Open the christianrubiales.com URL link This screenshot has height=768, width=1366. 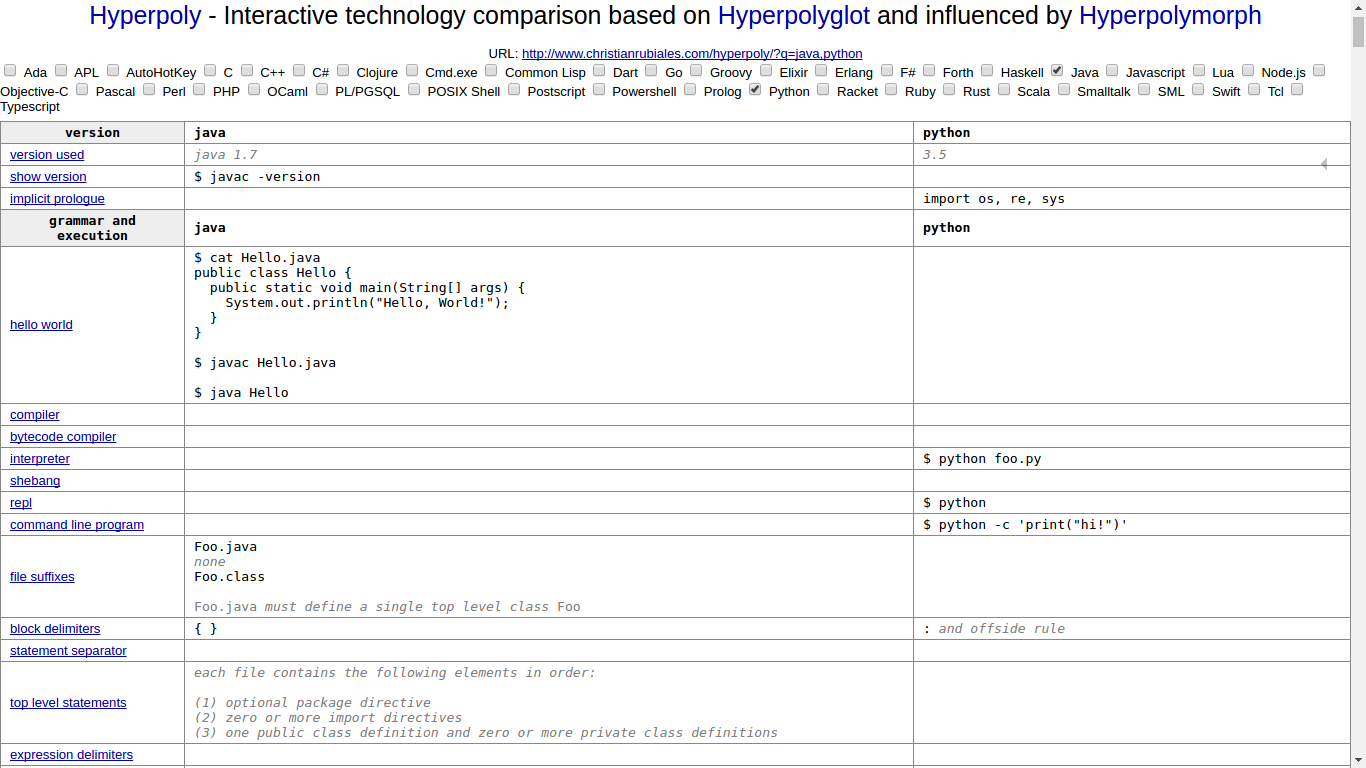[692, 54]
